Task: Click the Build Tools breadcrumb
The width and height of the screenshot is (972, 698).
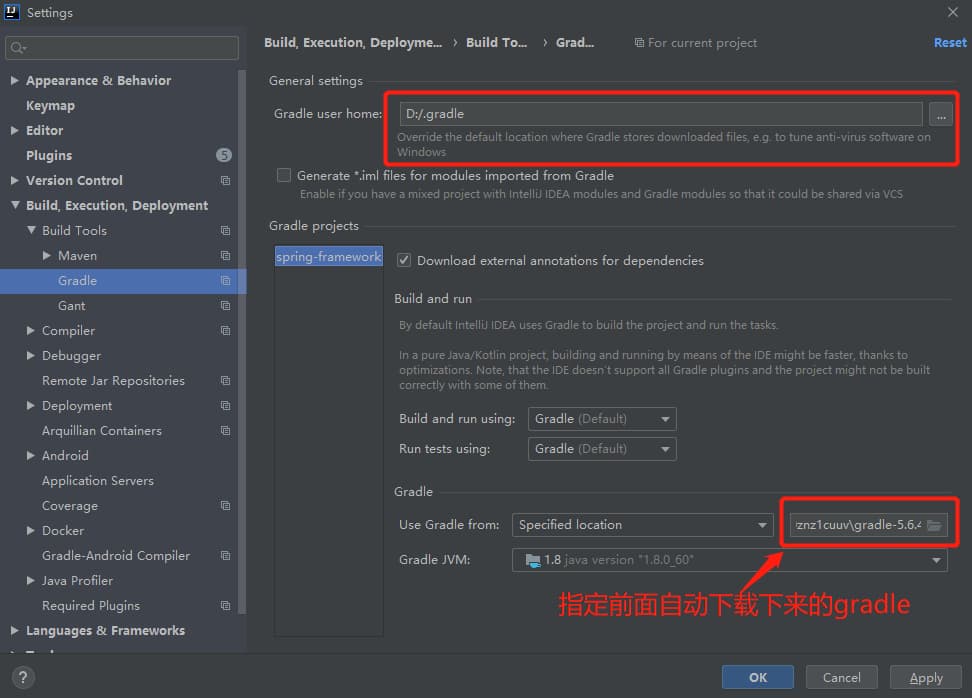Action: (x=497, y=43)
